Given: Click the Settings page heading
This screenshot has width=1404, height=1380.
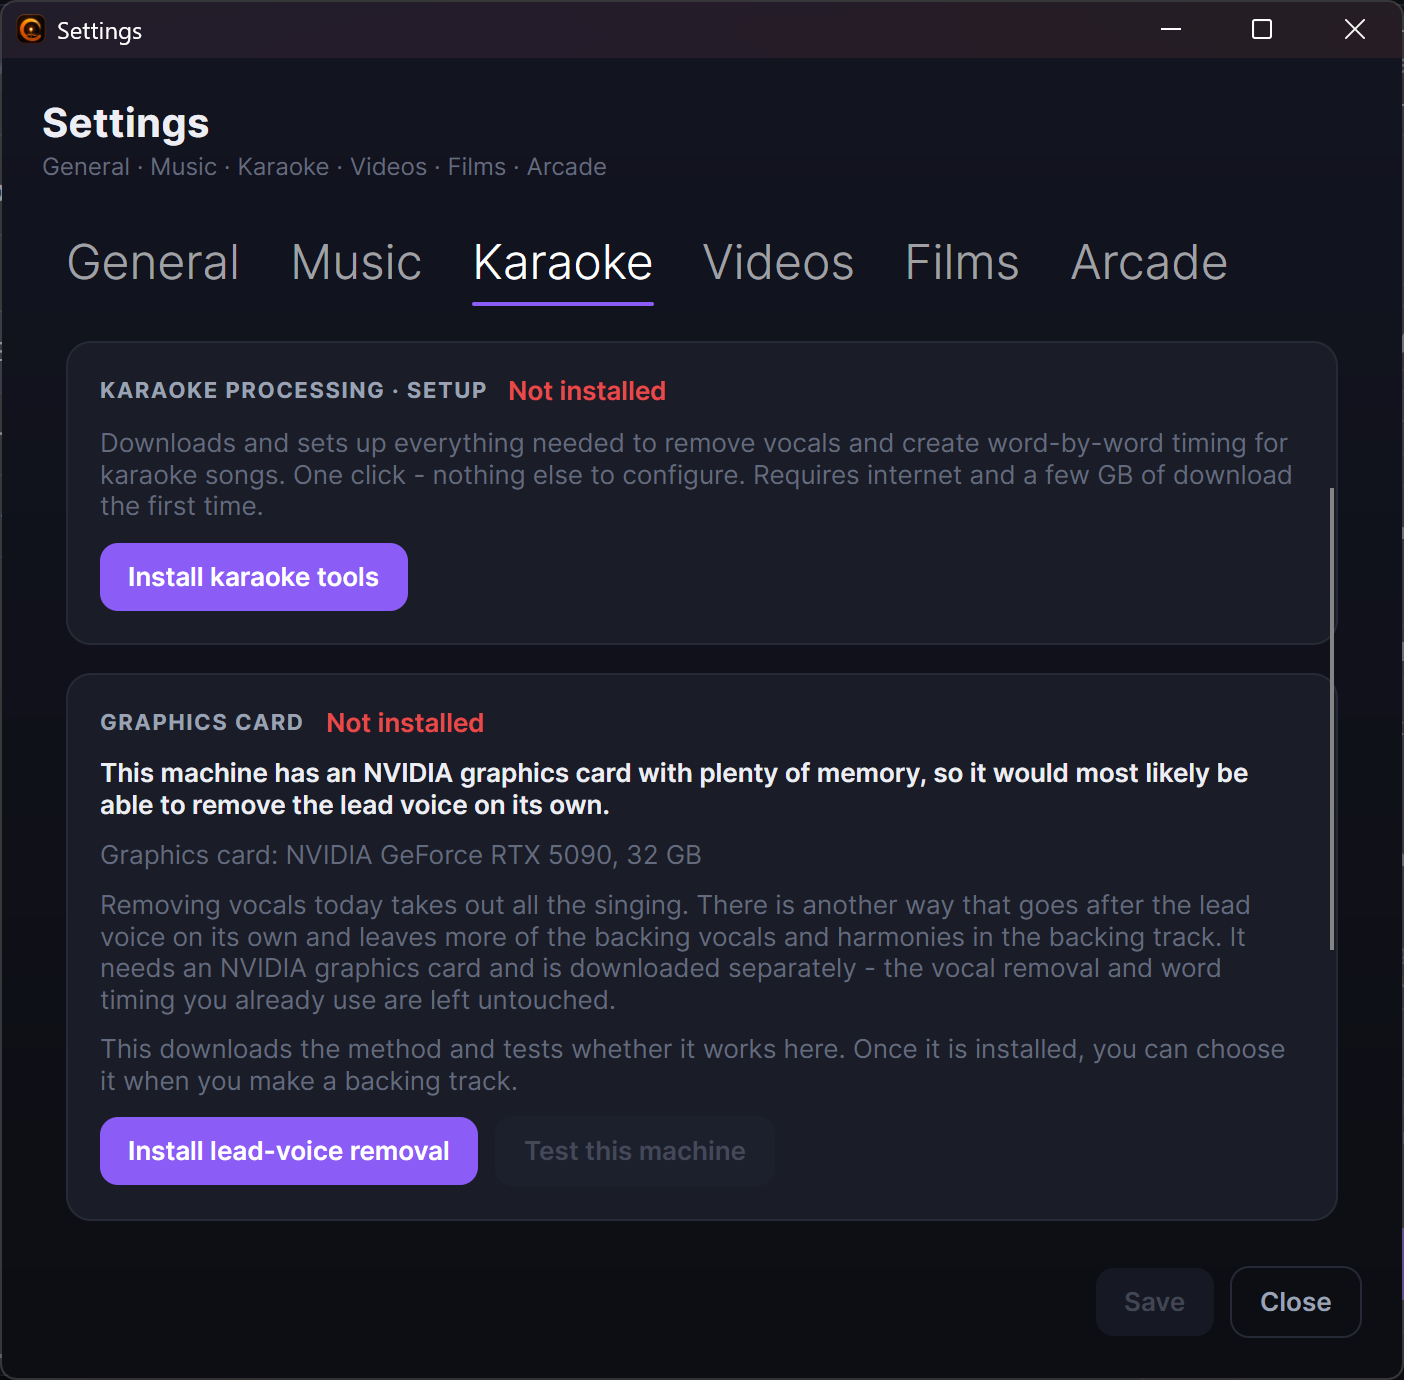Looking at the screenshot, I should 126,123.
